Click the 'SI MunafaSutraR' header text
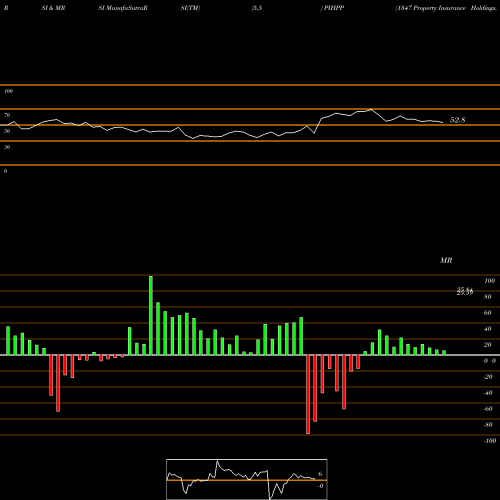 (x=123, y=8)
